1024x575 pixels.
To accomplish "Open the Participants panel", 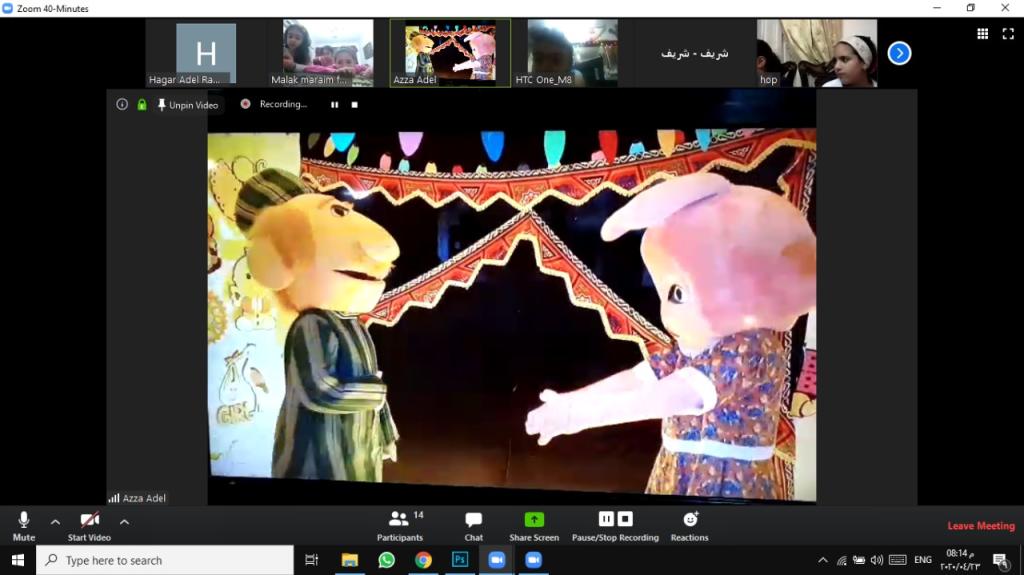I will [400, 526].
